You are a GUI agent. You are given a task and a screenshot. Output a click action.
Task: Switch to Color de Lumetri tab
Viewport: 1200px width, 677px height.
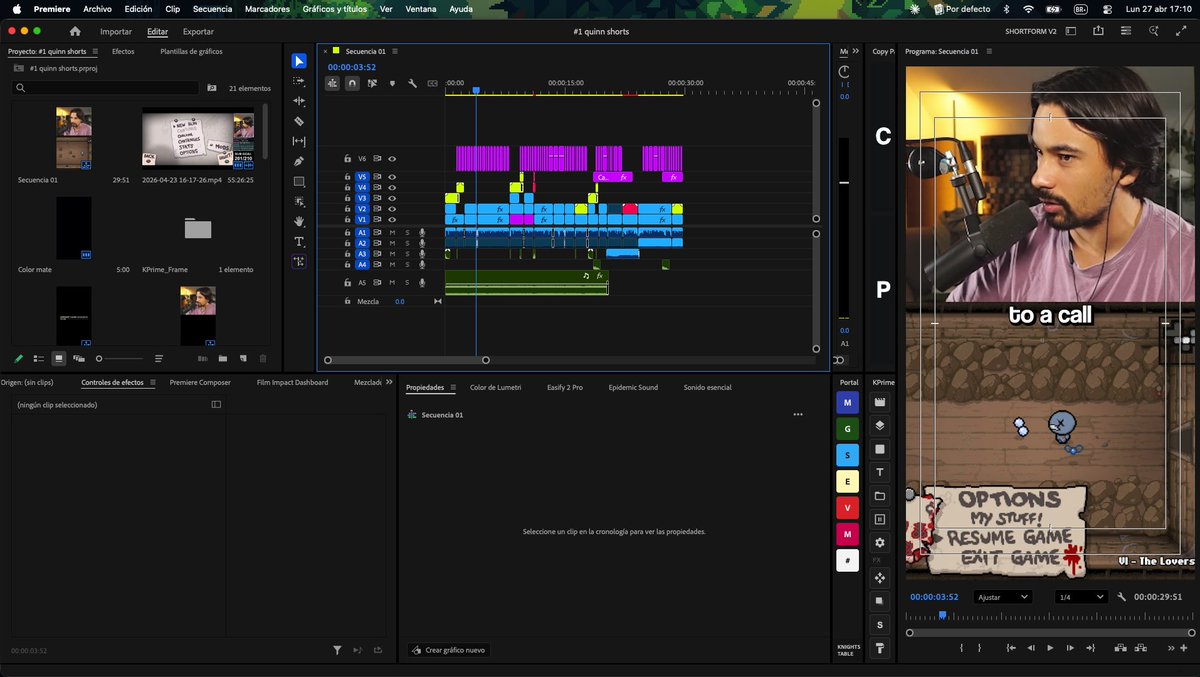[495, 387]
